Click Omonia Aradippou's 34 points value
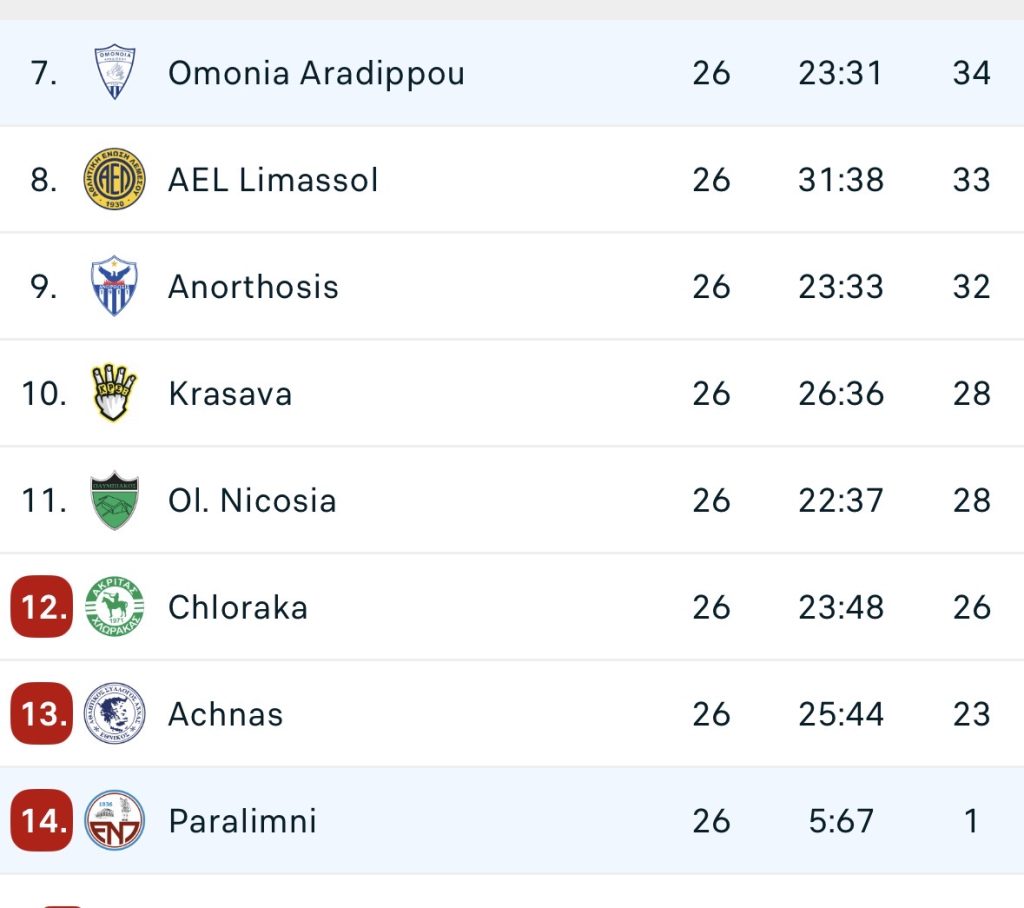 [x=971, y=73]
